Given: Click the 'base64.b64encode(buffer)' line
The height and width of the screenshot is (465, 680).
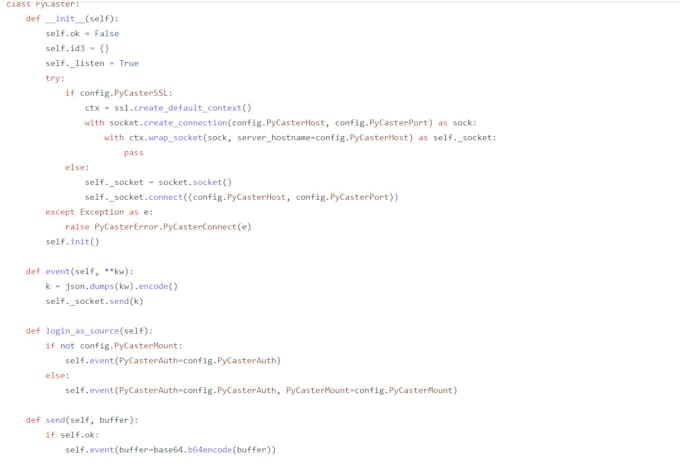Looking at the screenshot, I should 170,450.
